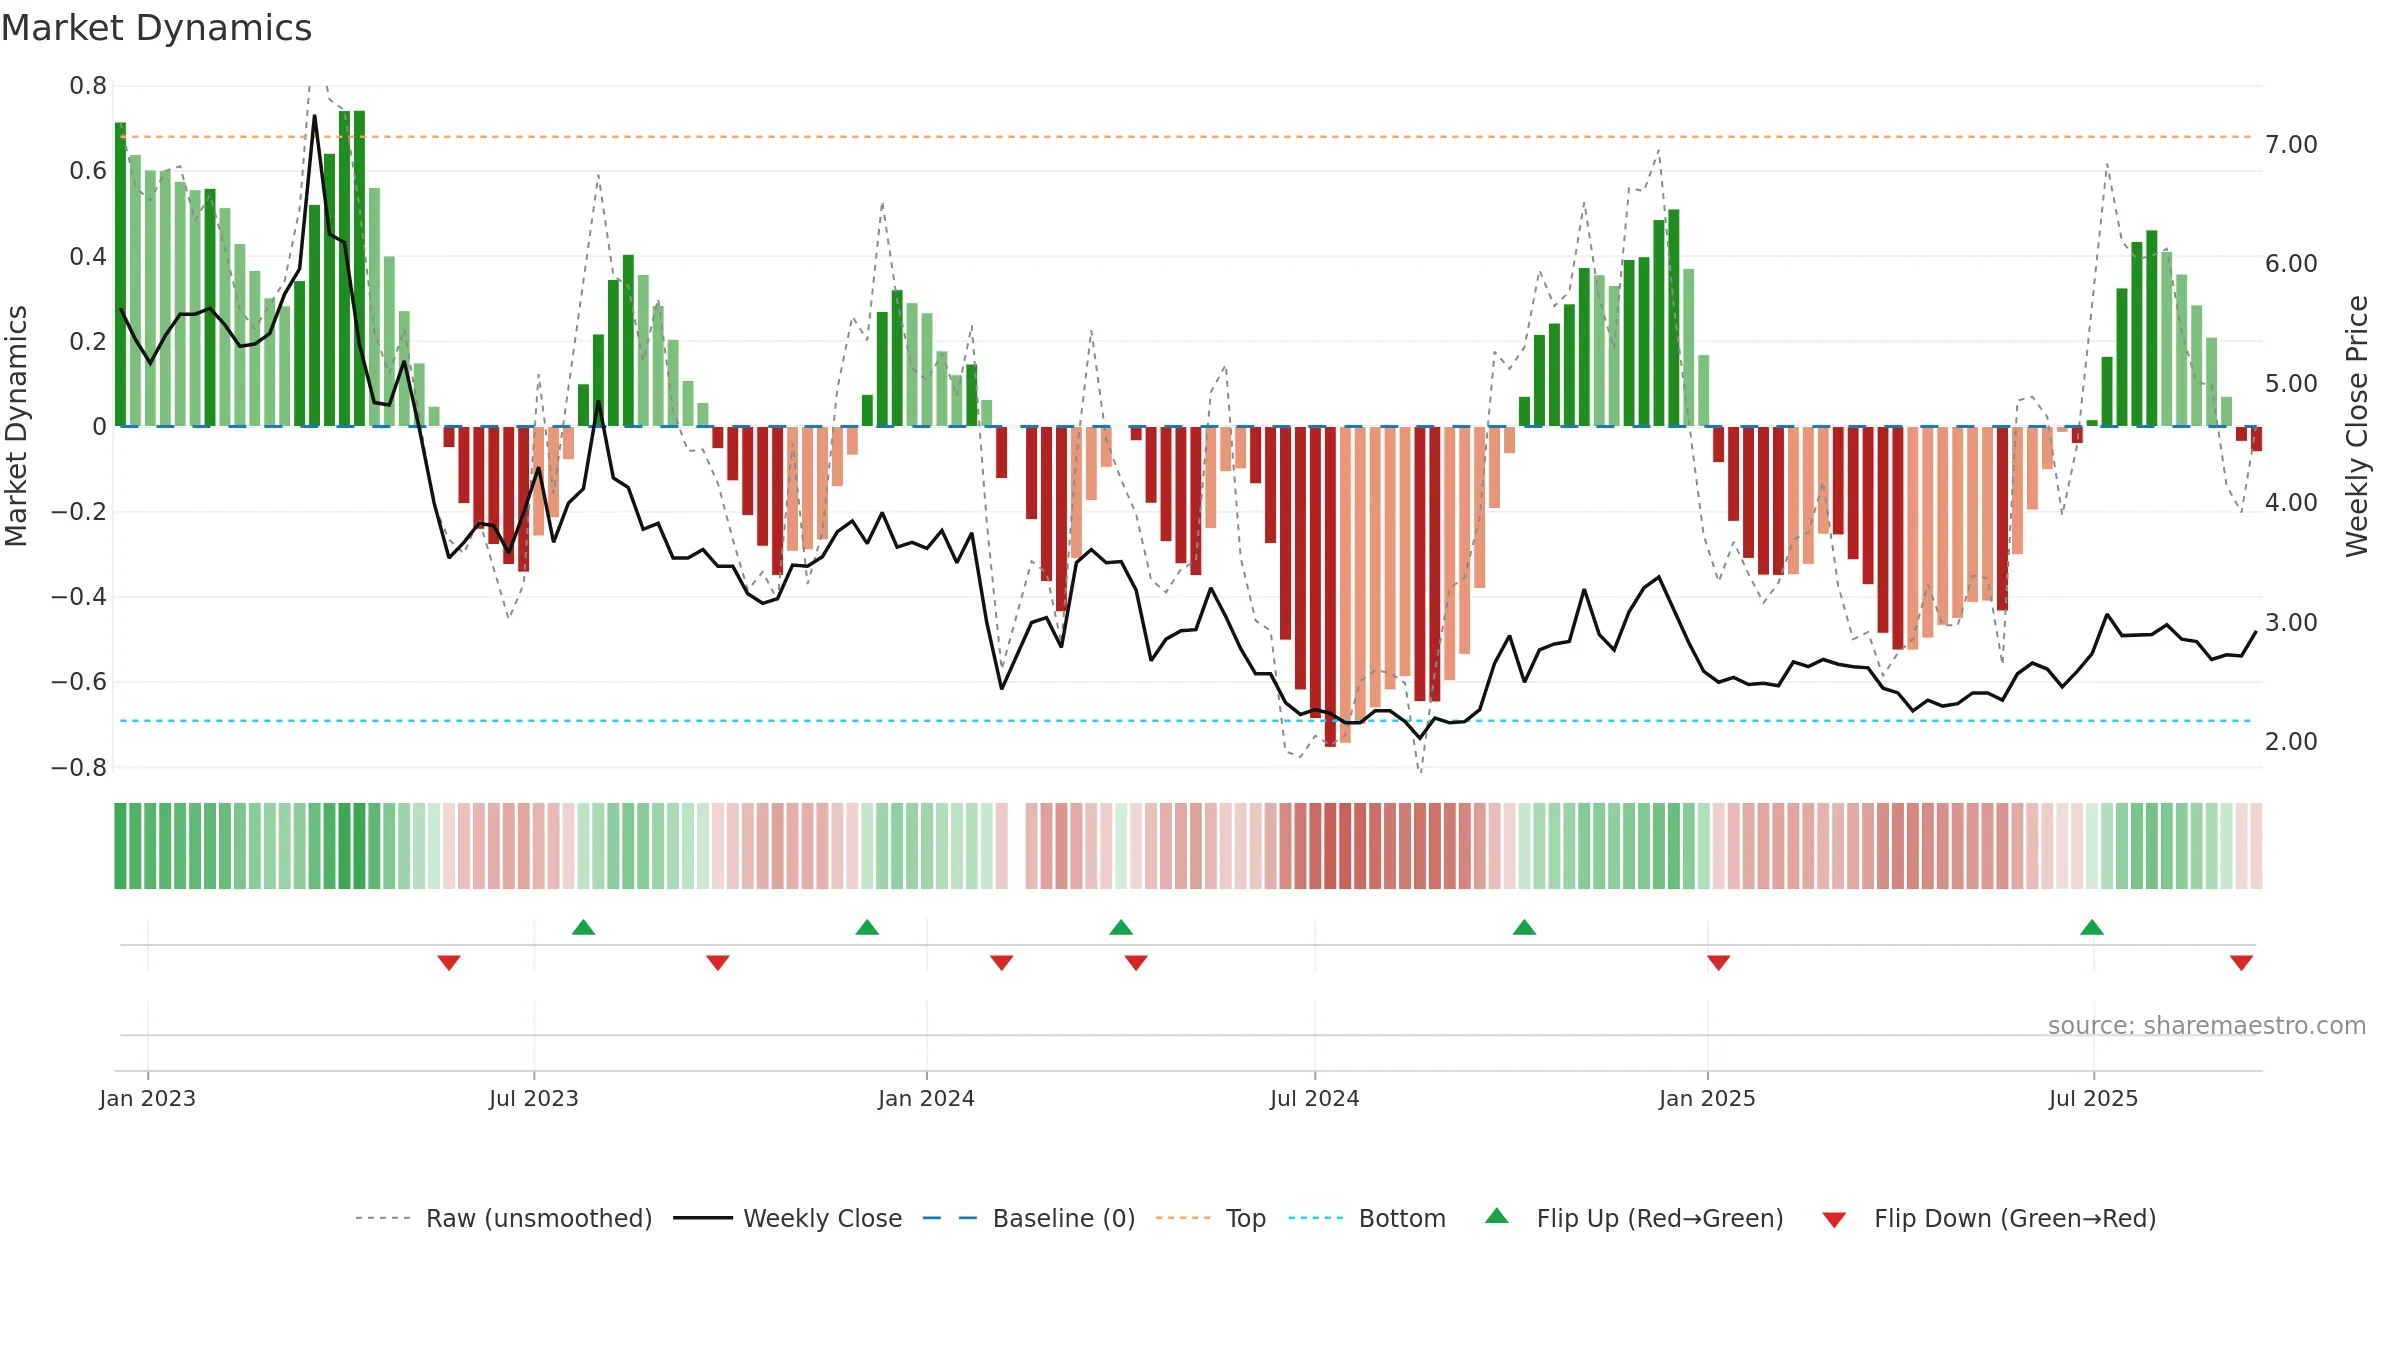Click the Market Dynamics chart title
The width and height of the screenshot is (2400, 1350).
(x=157, y=28)
